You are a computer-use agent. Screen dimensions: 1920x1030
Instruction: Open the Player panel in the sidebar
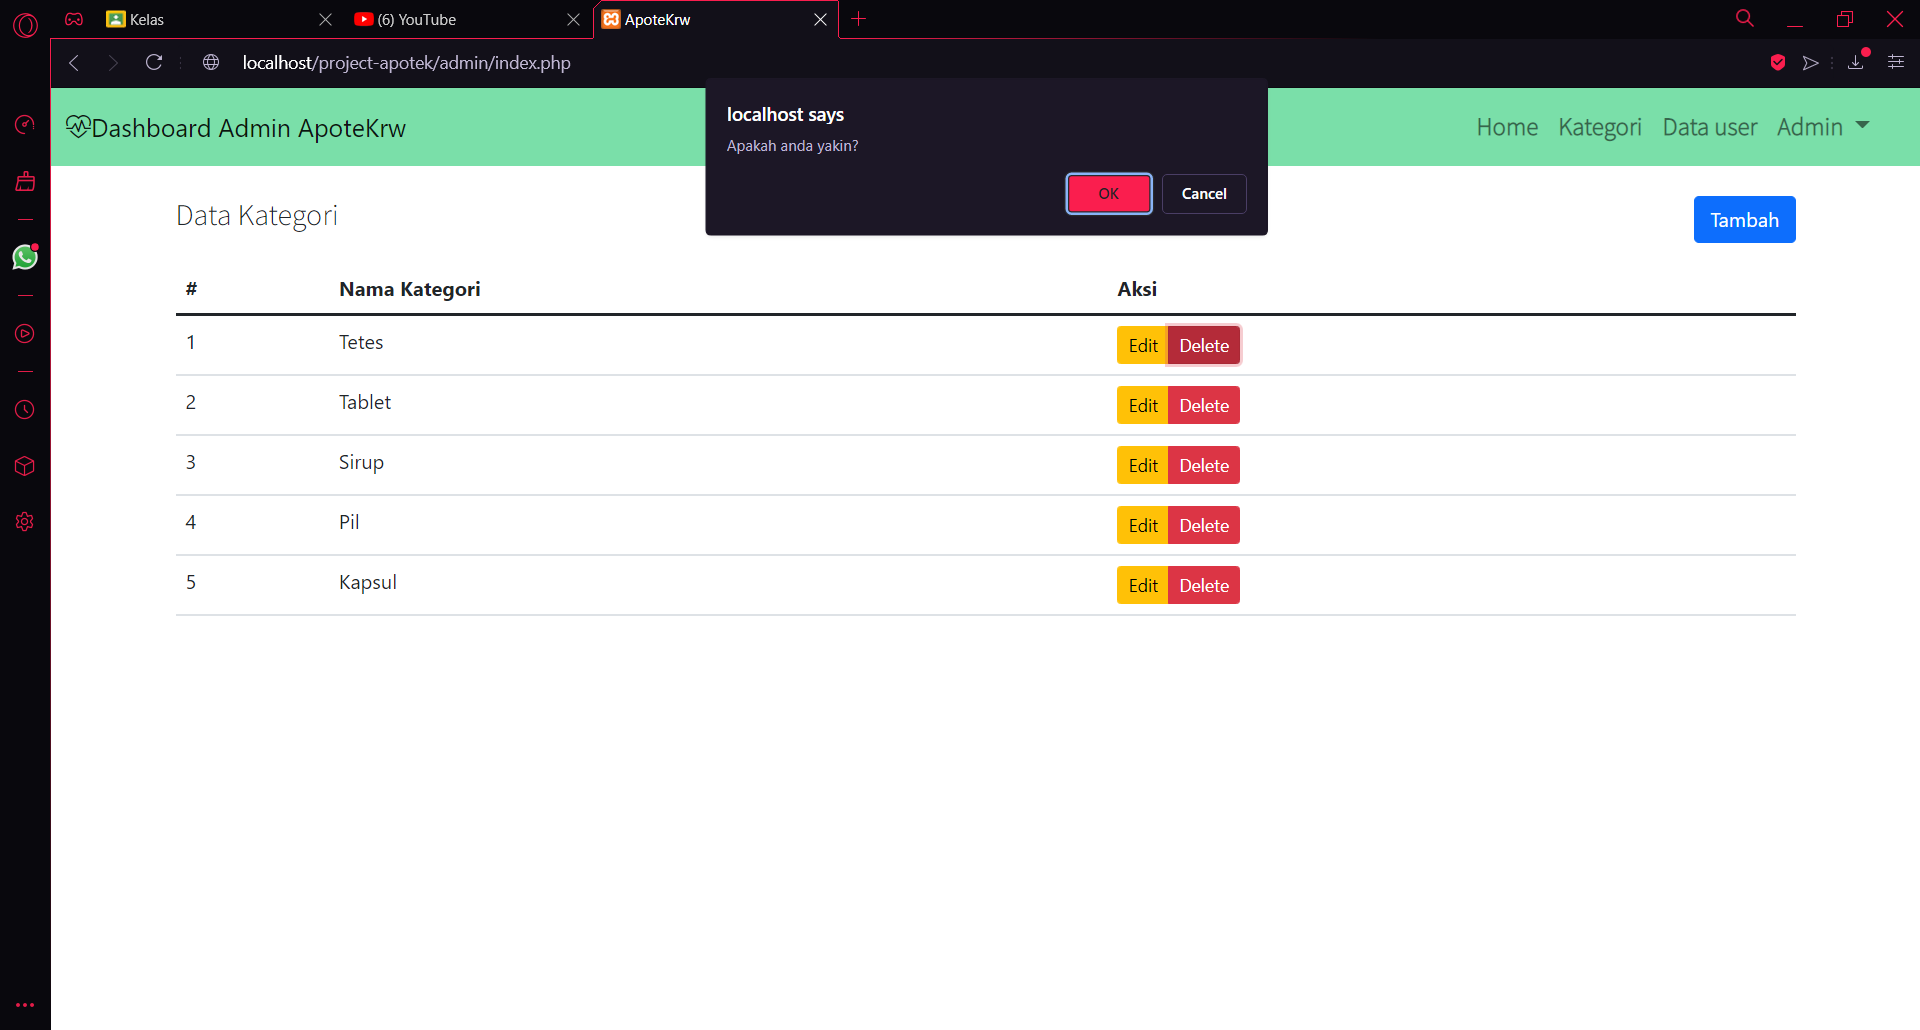[x=24, y=334]
